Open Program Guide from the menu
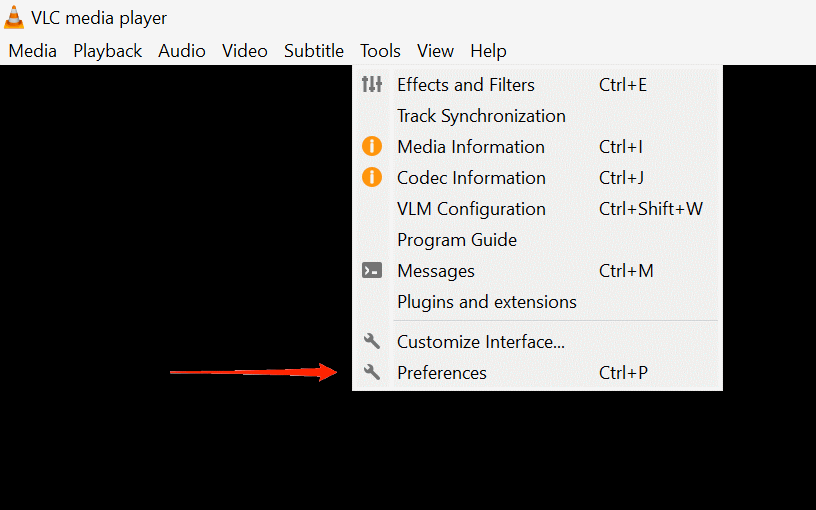 (457, 240)
